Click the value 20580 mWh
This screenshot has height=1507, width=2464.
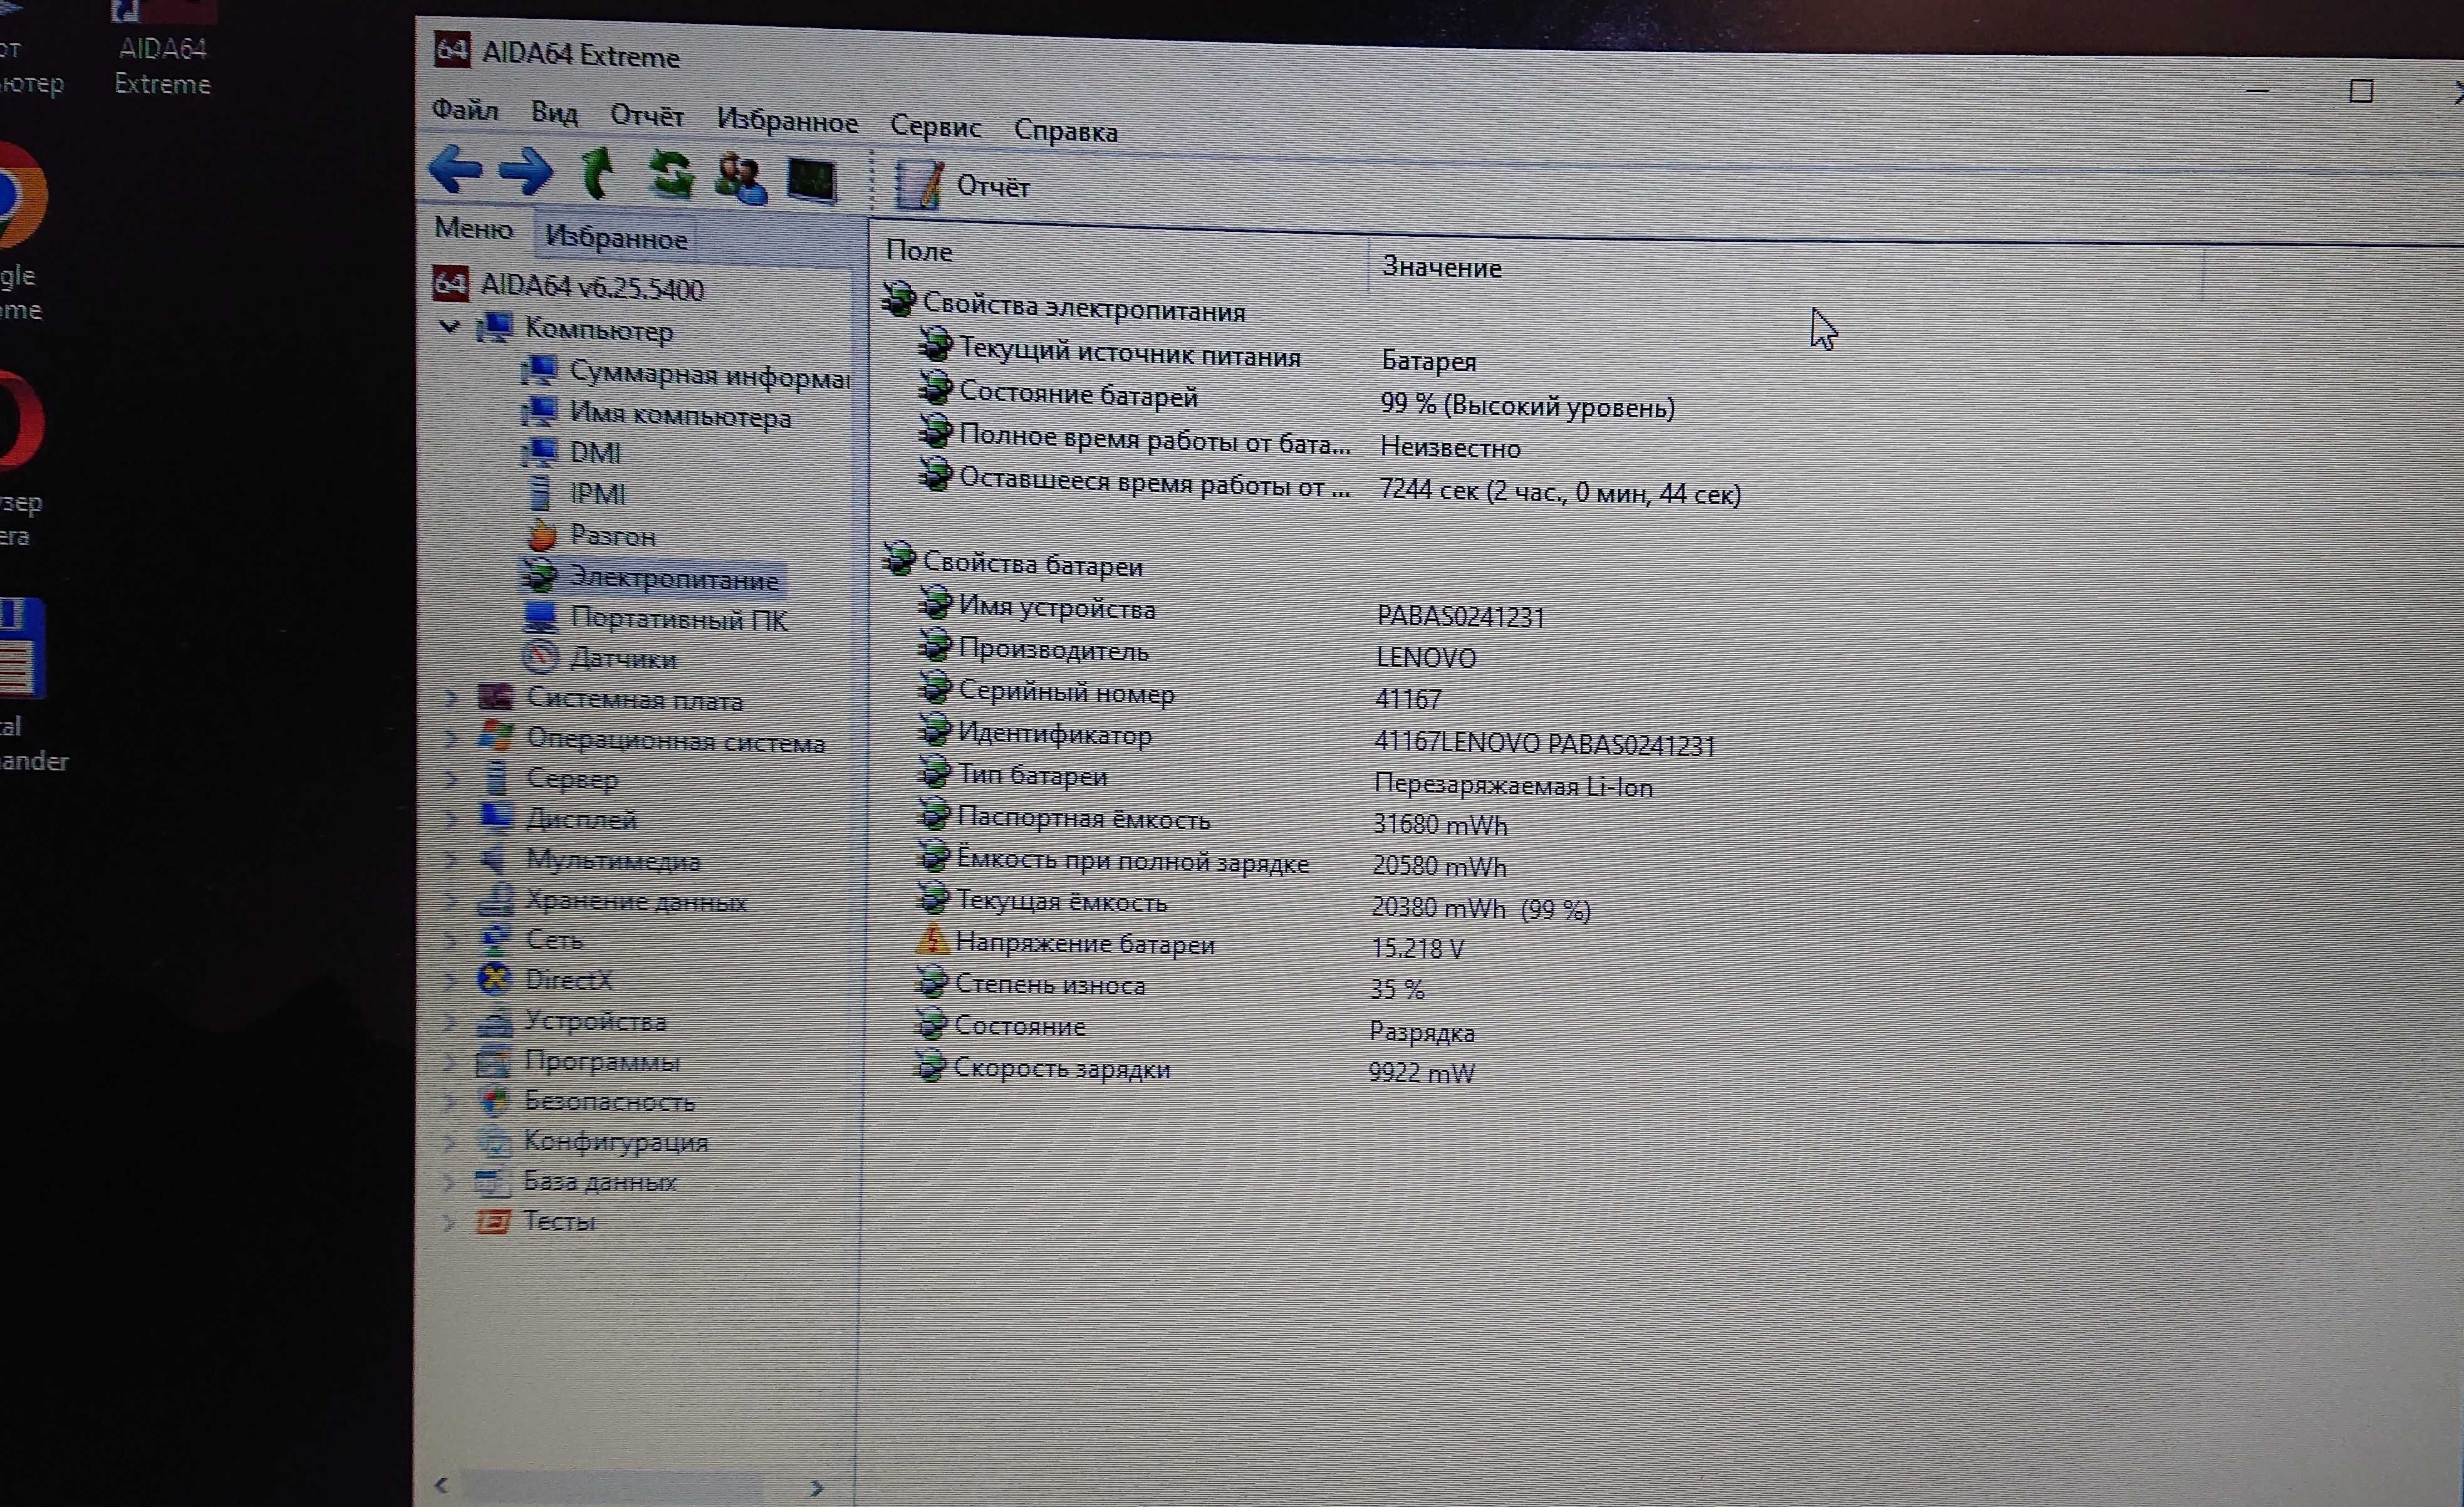[x=1439, y=866]
